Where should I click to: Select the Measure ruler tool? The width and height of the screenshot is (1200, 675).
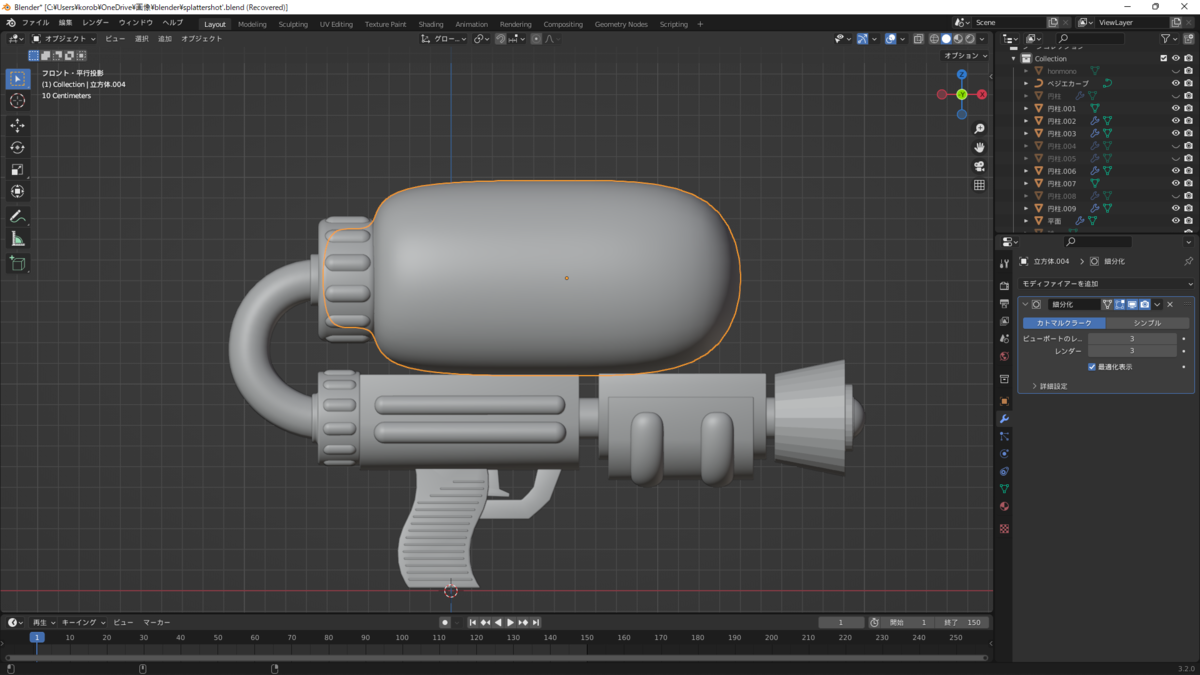coord(17,239)
